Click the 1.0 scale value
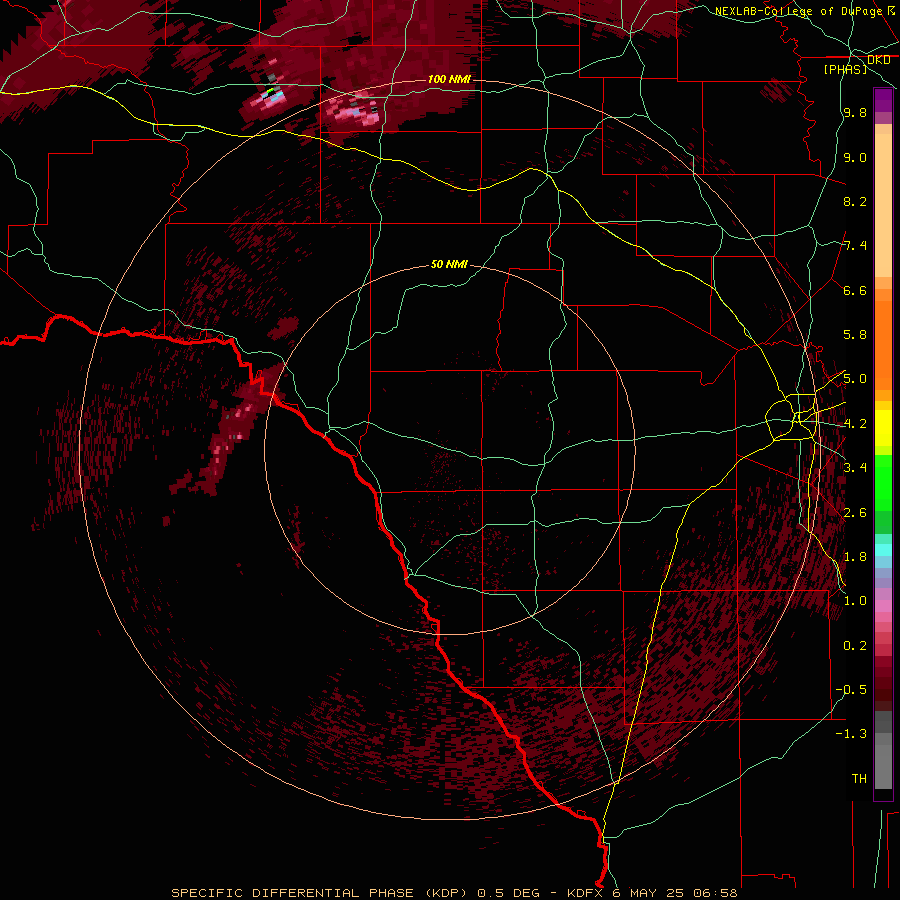 tap(855, 601)
